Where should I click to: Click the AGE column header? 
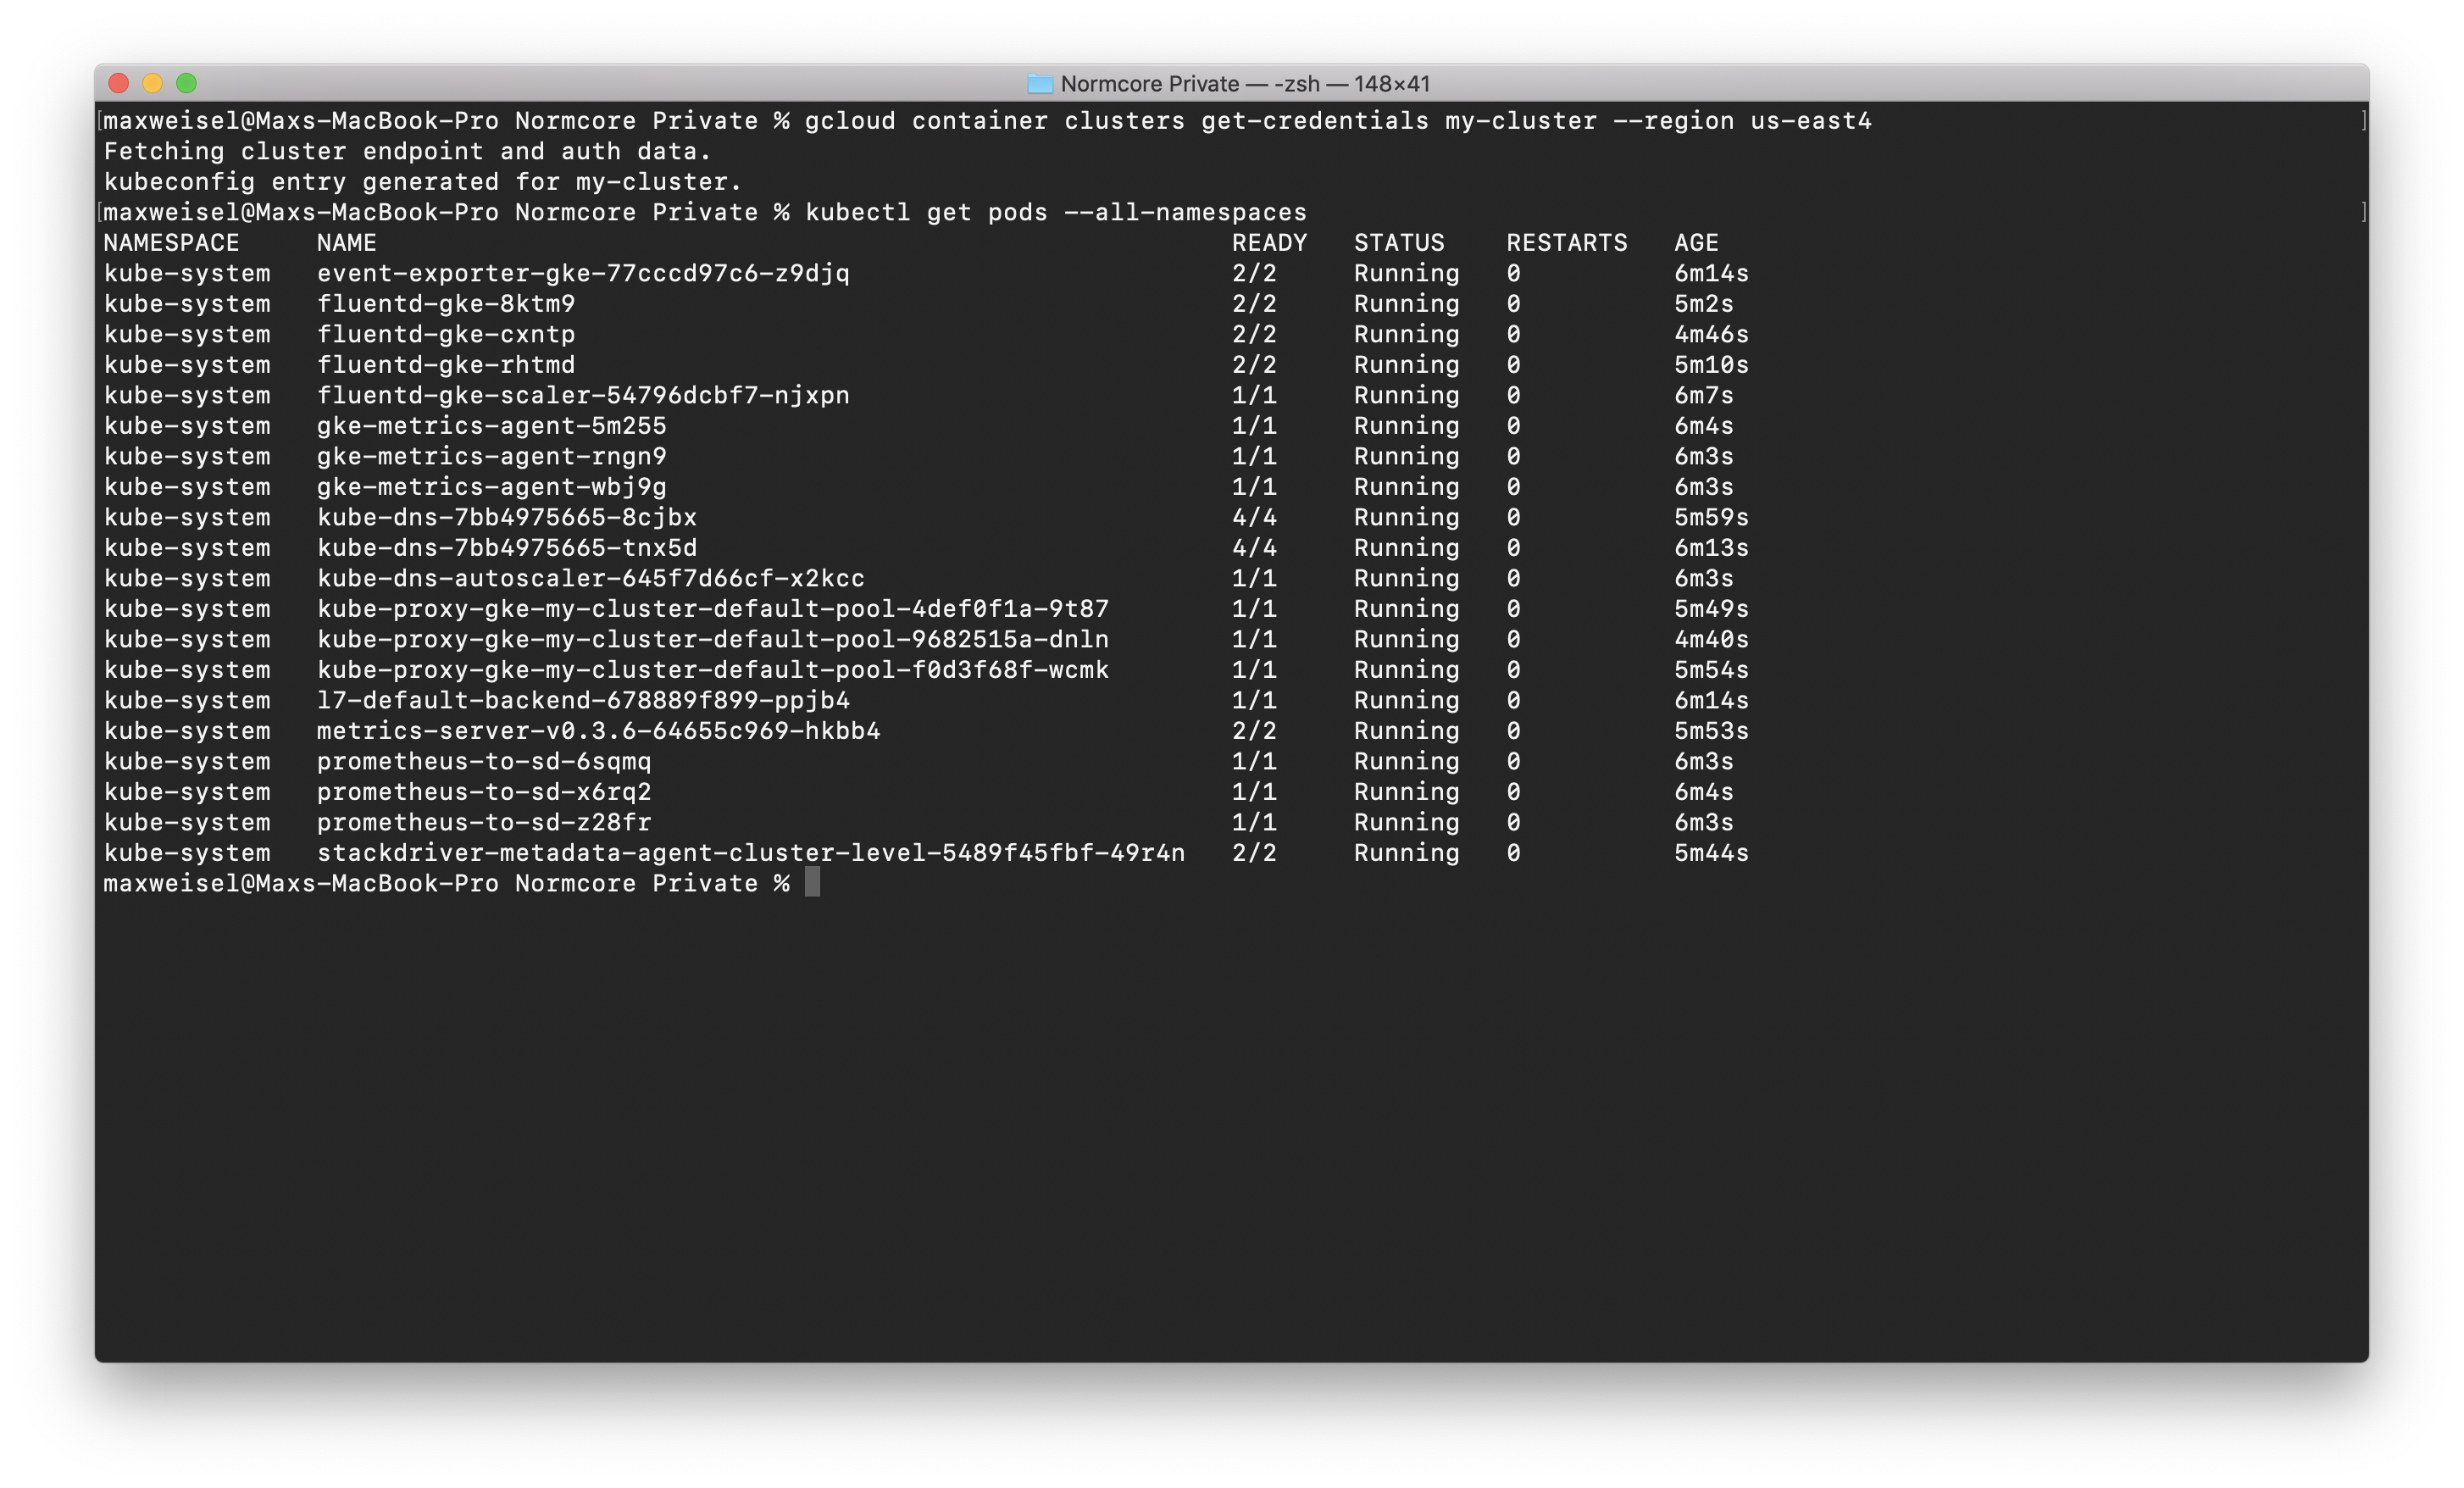1696,243
